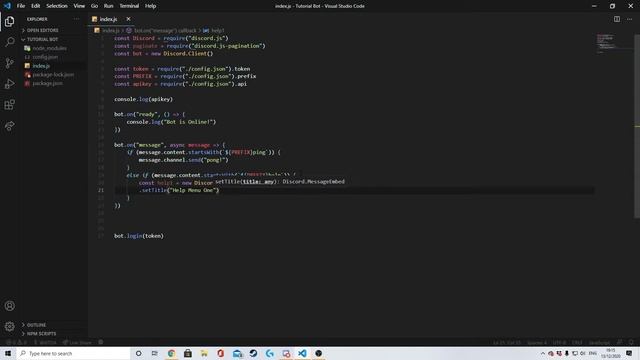640x360 pixels.
Task: Click index.js in the breadcrumb
Action: point(110,31)
